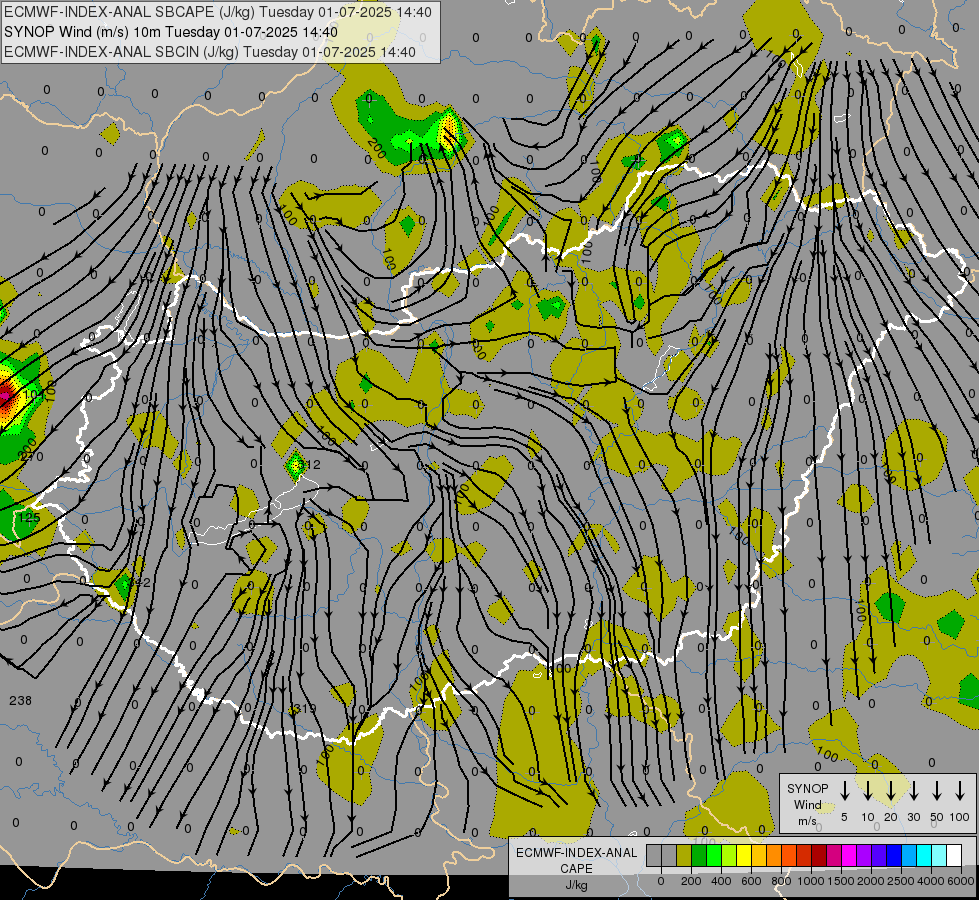This screenshot has width=979, height=900.
Task: Click the 400 tick label under color bar
Action: coord(721,881)
